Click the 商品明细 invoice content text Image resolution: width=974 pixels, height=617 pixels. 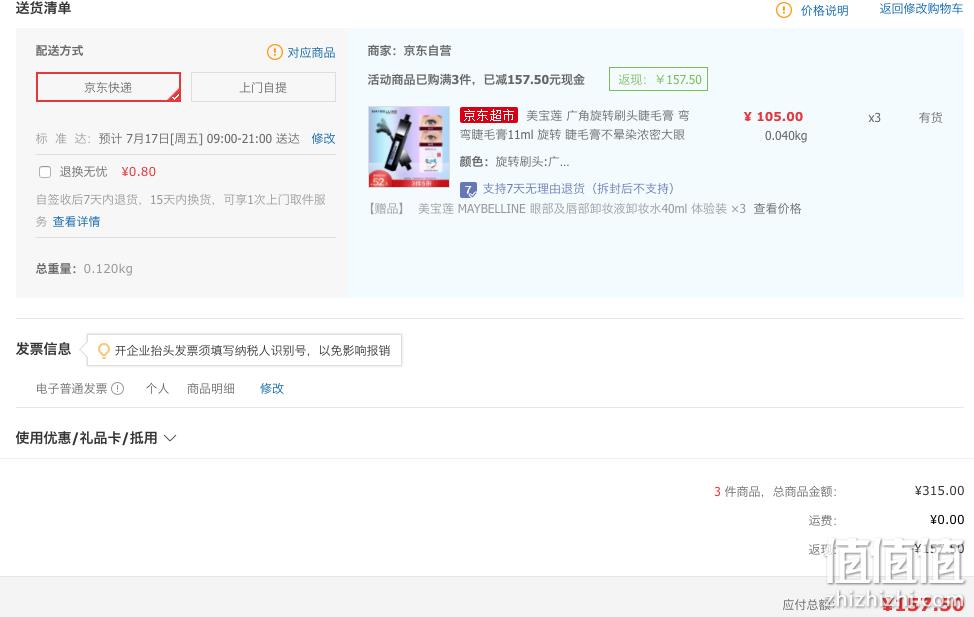click(x=211, y=388)
